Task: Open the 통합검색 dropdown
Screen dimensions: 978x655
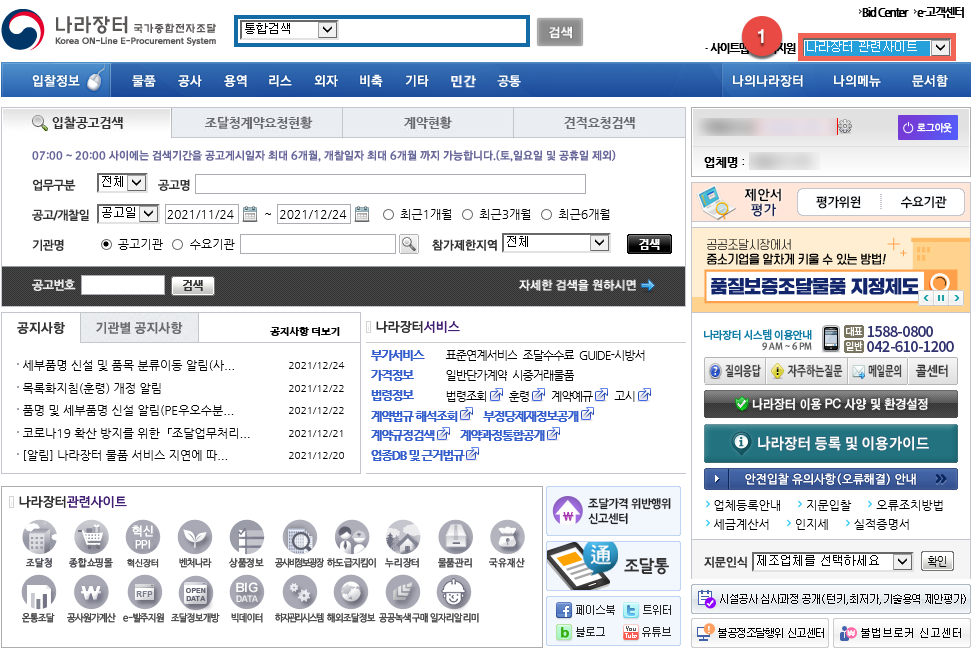Action: (x=289, y=29)
